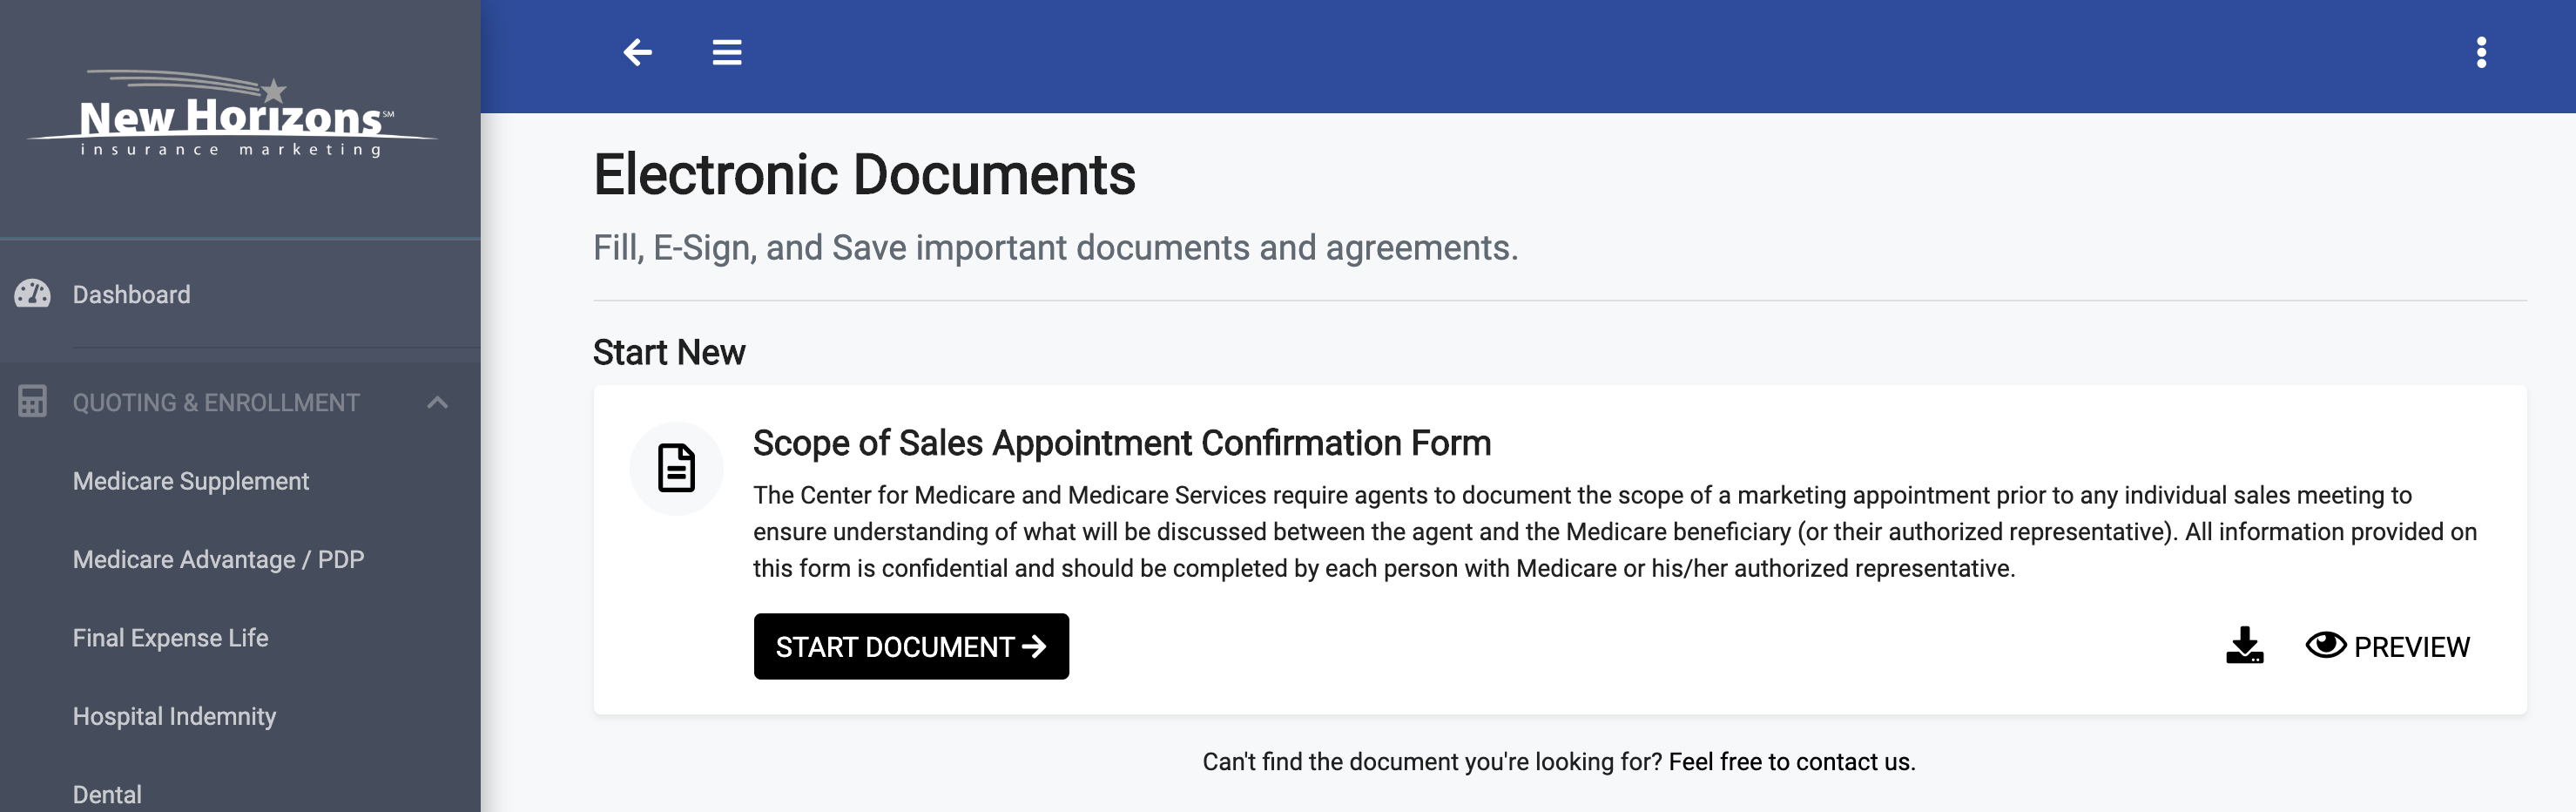Viewport: 2576px width, 812px height.
Task: Click the dashboard gauge icon
Action: 34,294
